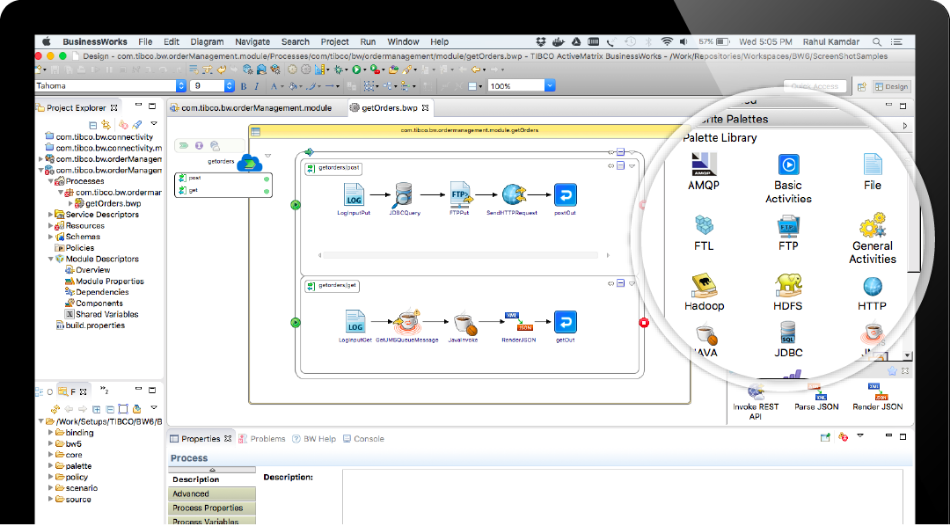
Task: Open the Hadoop palette
Action: click(x=704, y=292)
